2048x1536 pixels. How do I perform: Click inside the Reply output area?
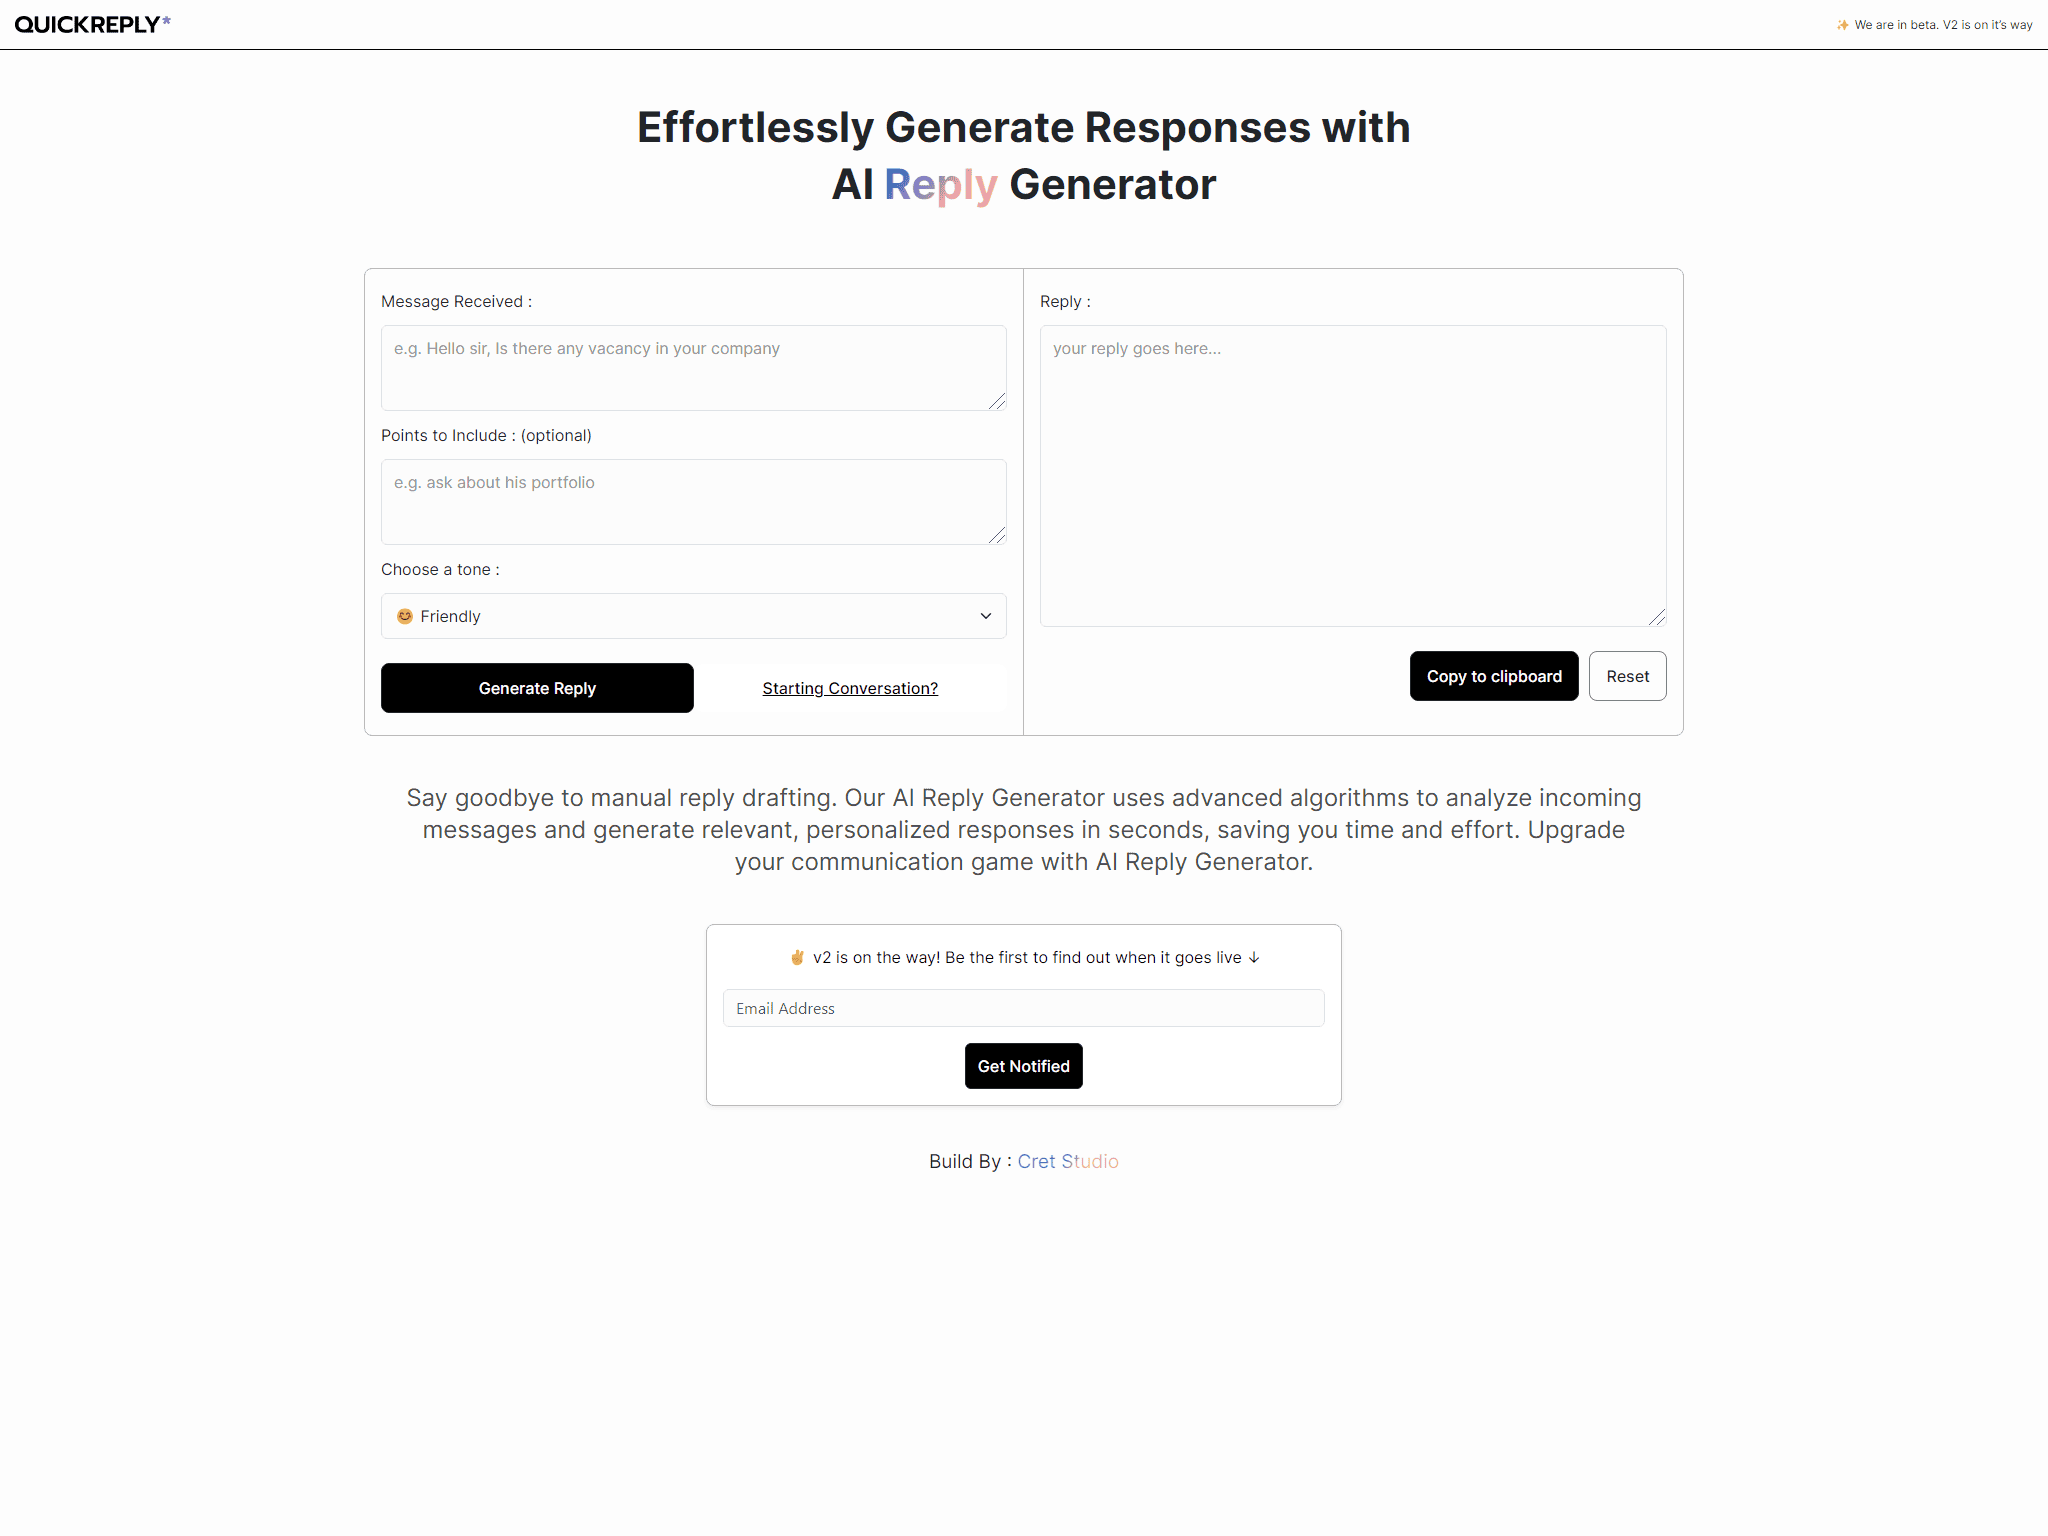point(1353,476)
